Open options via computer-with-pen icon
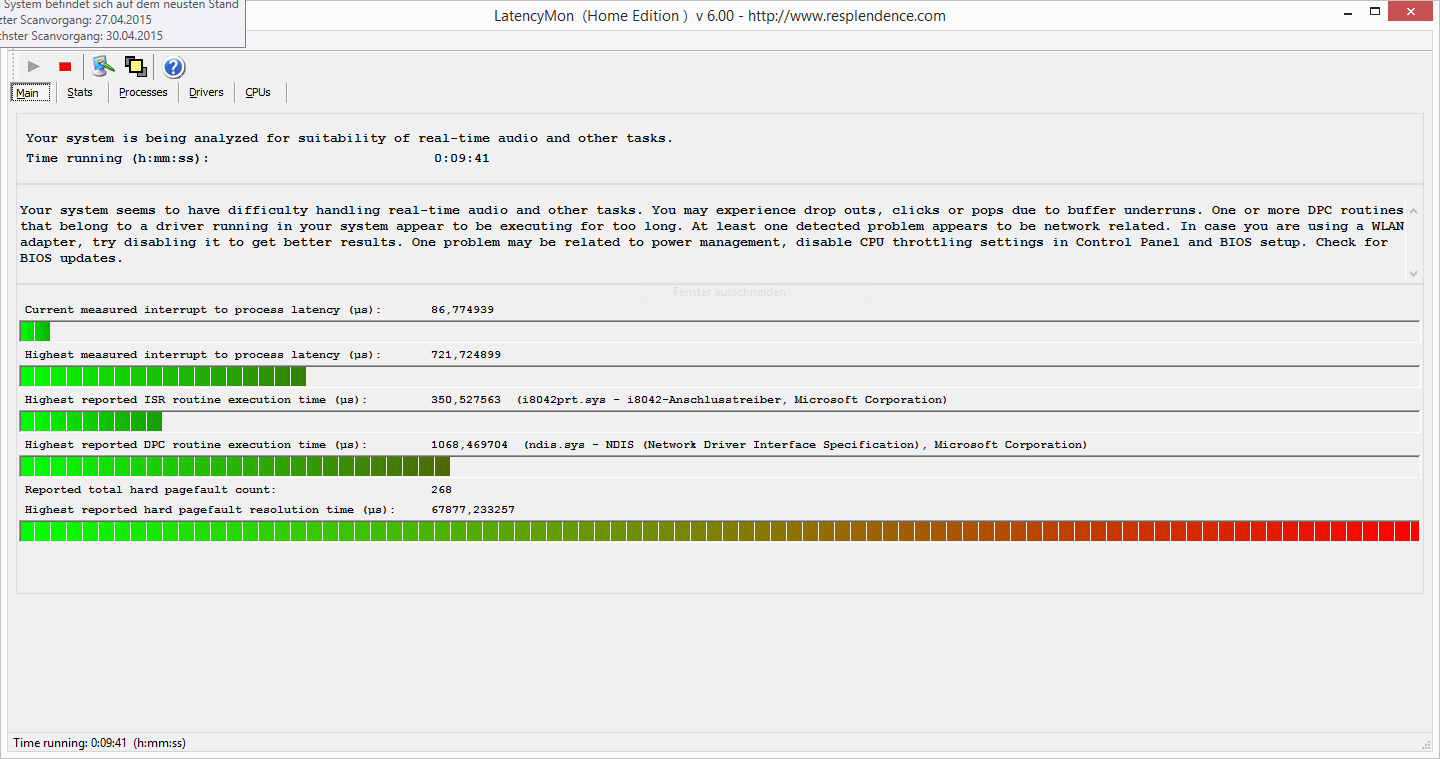1440x759 pixels. coord(103,67)
